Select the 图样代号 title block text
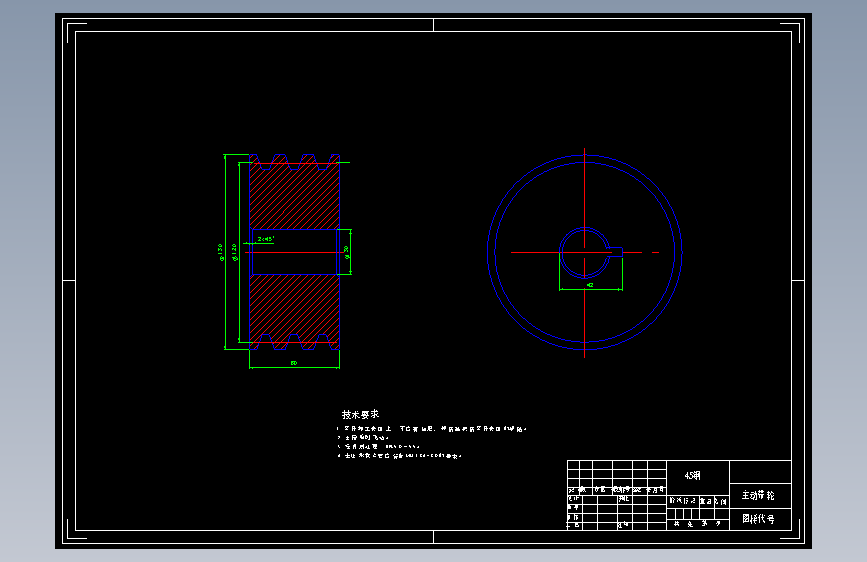Screen dimensions: 867x562 click(758, 519)
